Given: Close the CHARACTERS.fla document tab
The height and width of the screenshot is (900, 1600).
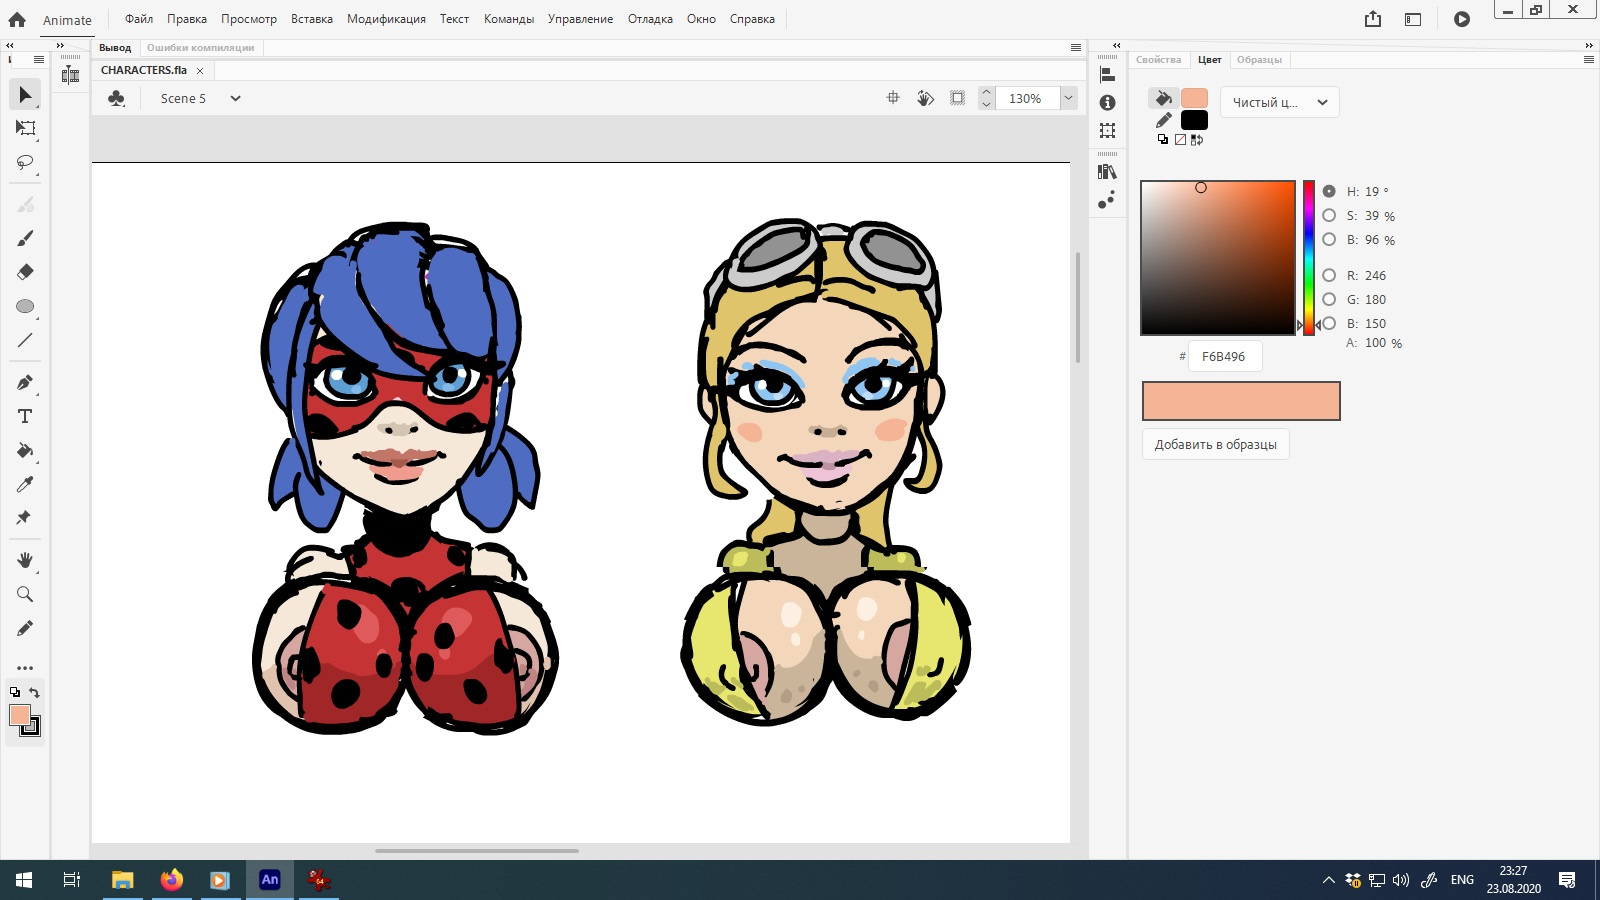Looking at the screenshot, I should [x=200, y=71].
